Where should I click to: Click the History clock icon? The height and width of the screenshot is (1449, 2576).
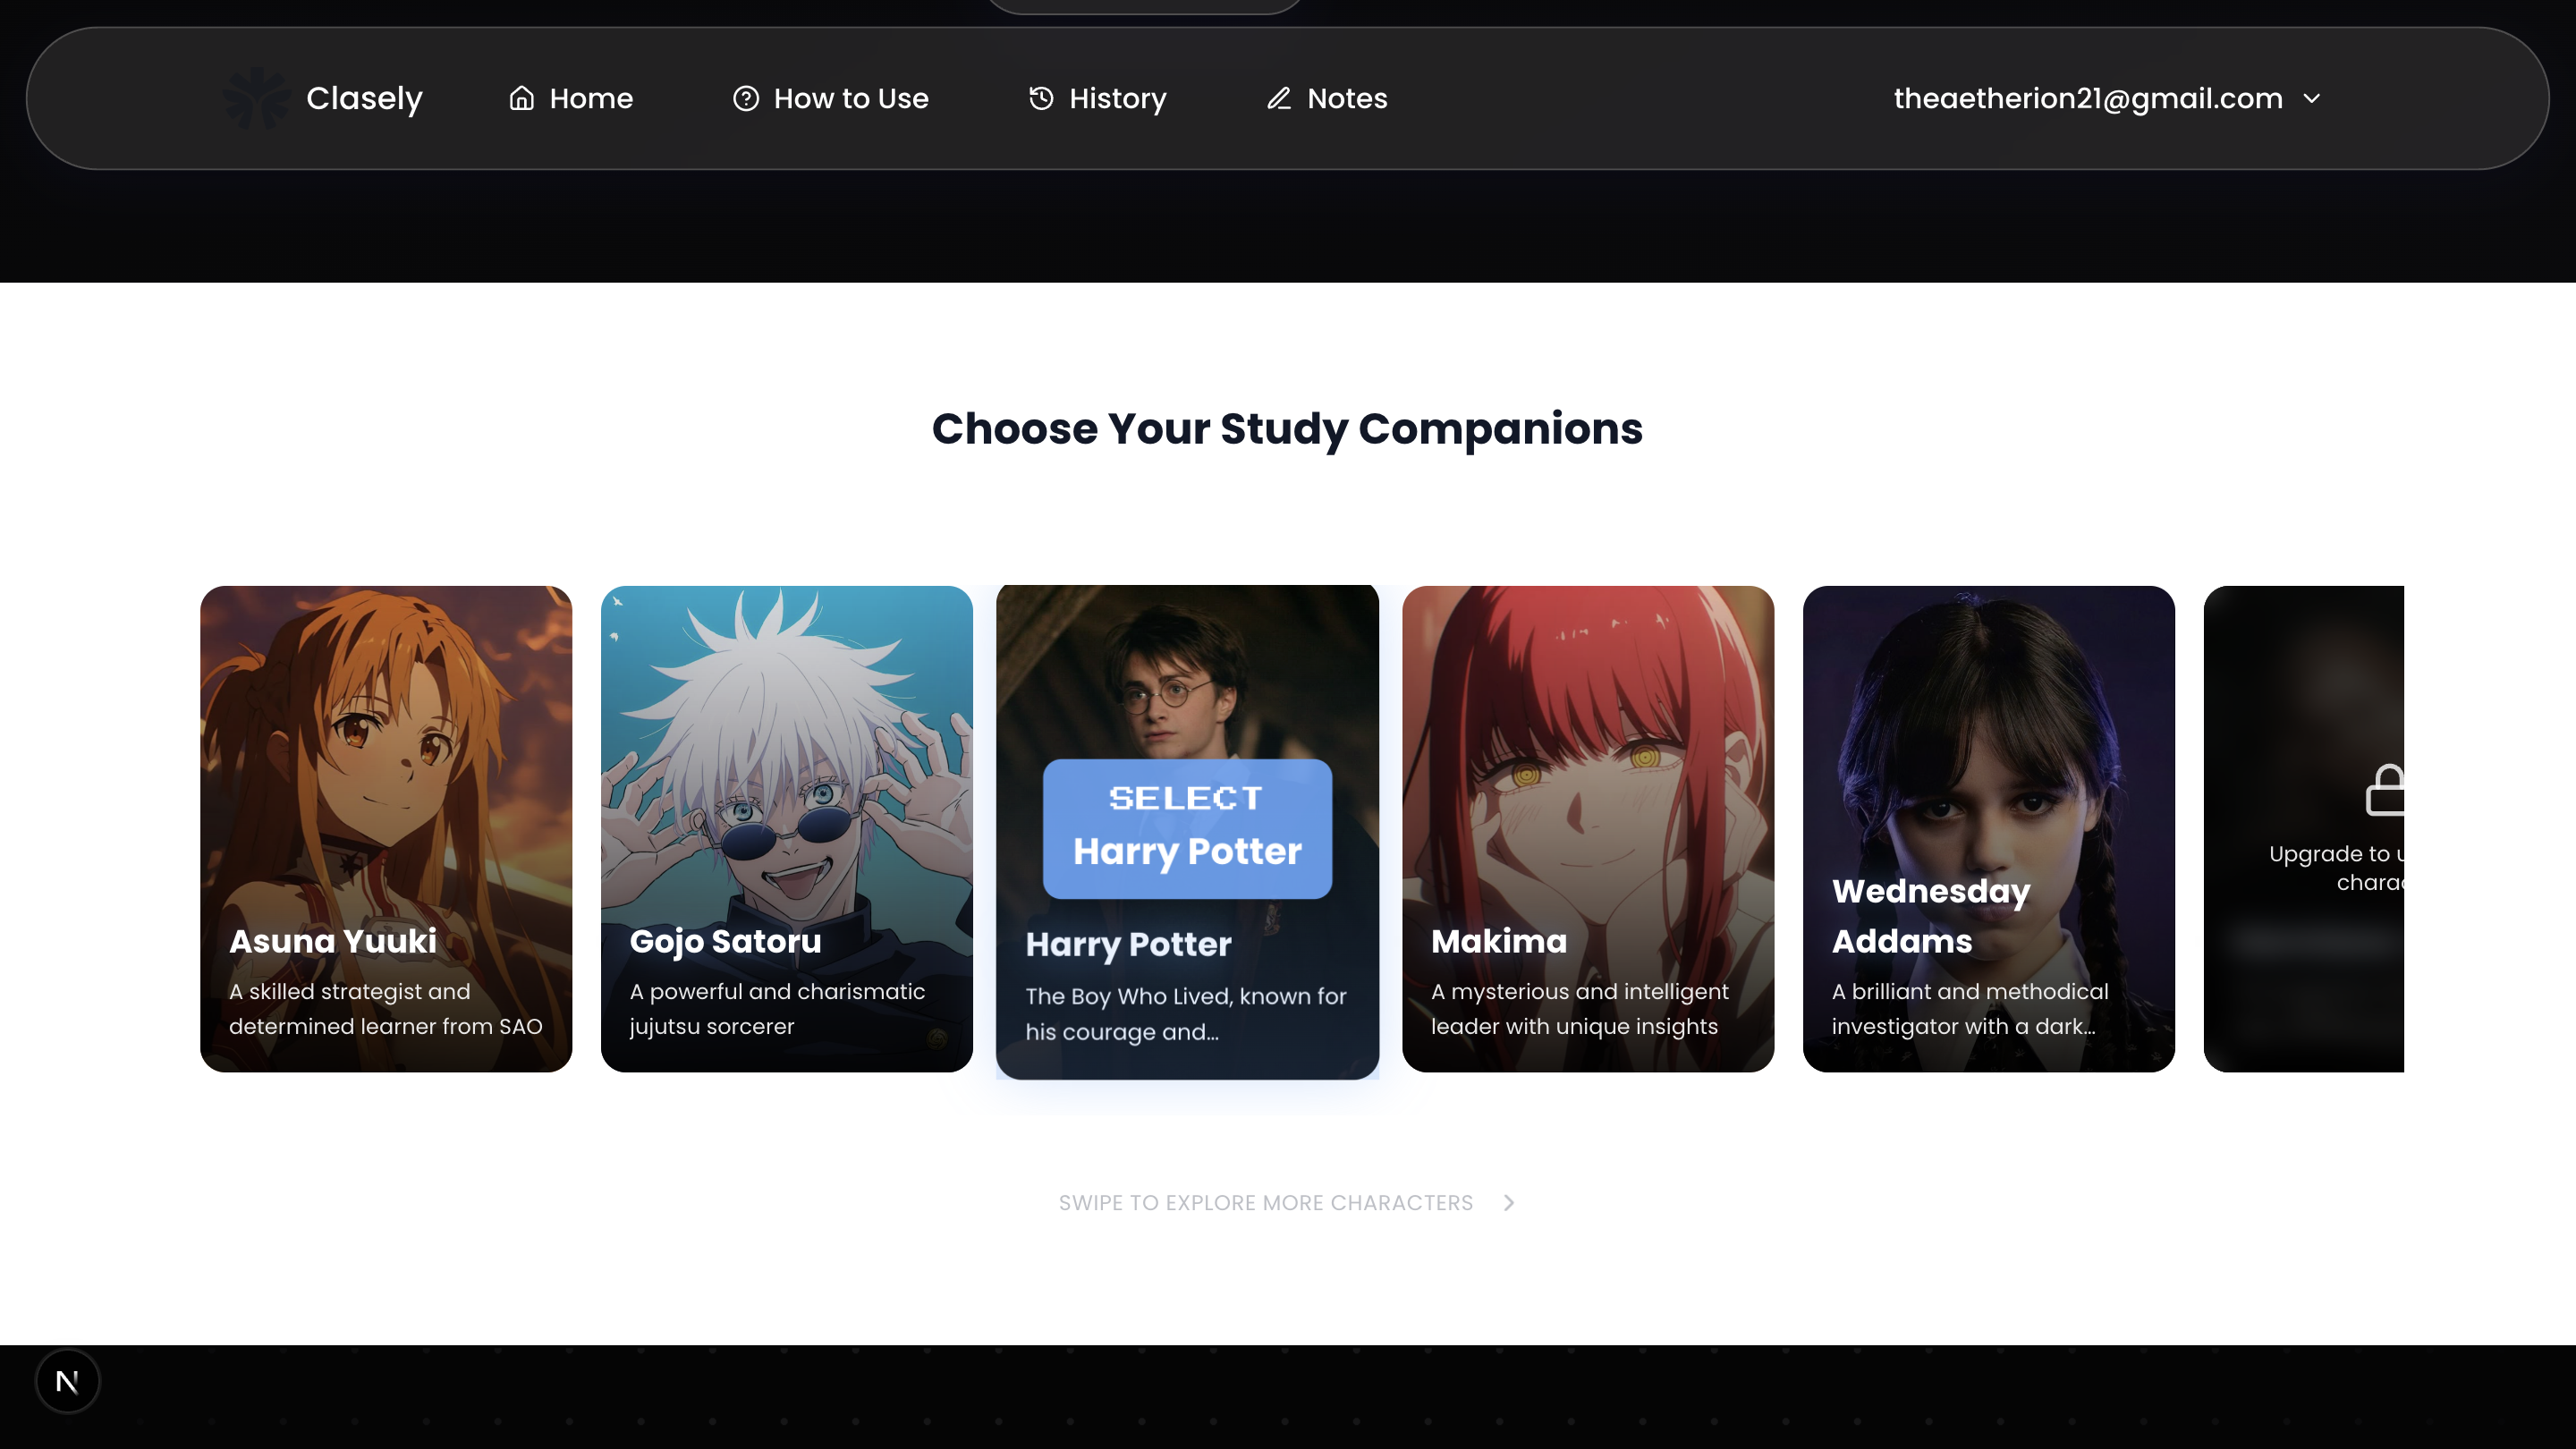pos(1041,98)
